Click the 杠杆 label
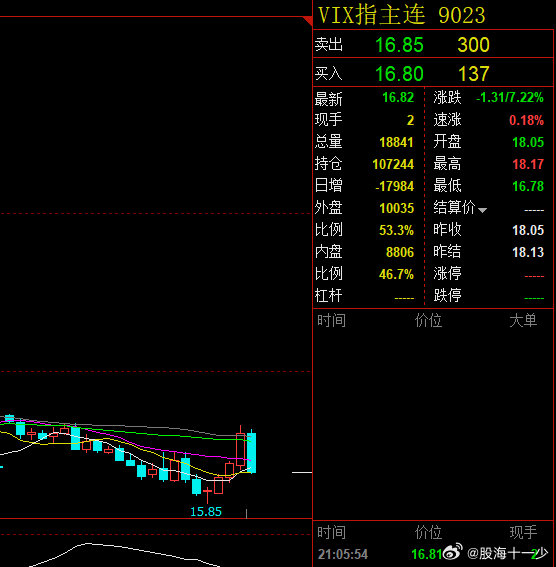This screenshot has height=567, width=556. click(328, 296)
